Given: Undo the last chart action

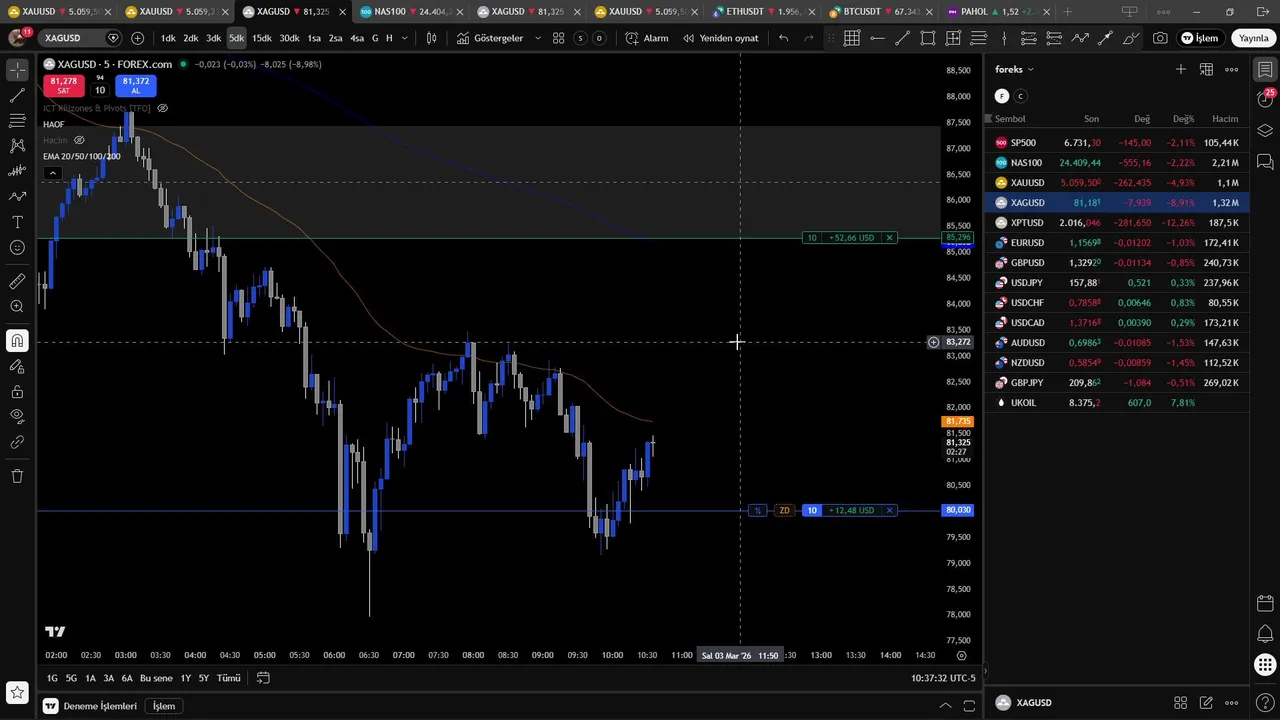Looking at the screenshot, I should 784,38.
